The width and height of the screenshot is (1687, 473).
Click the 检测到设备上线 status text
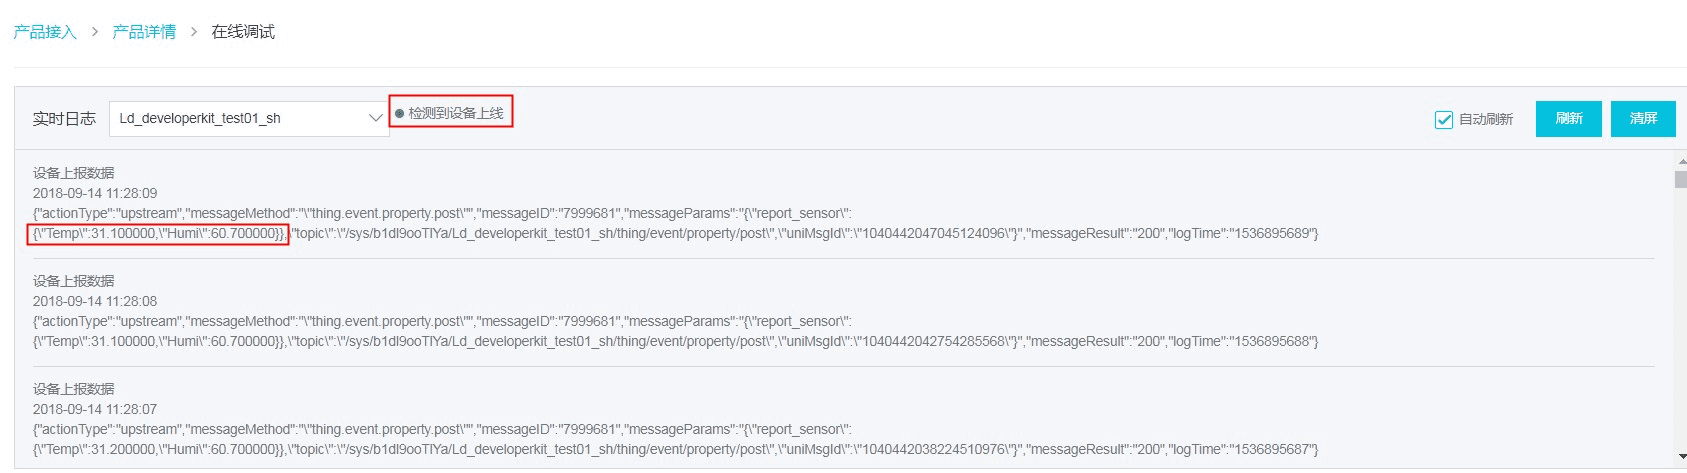coord(456,113)
